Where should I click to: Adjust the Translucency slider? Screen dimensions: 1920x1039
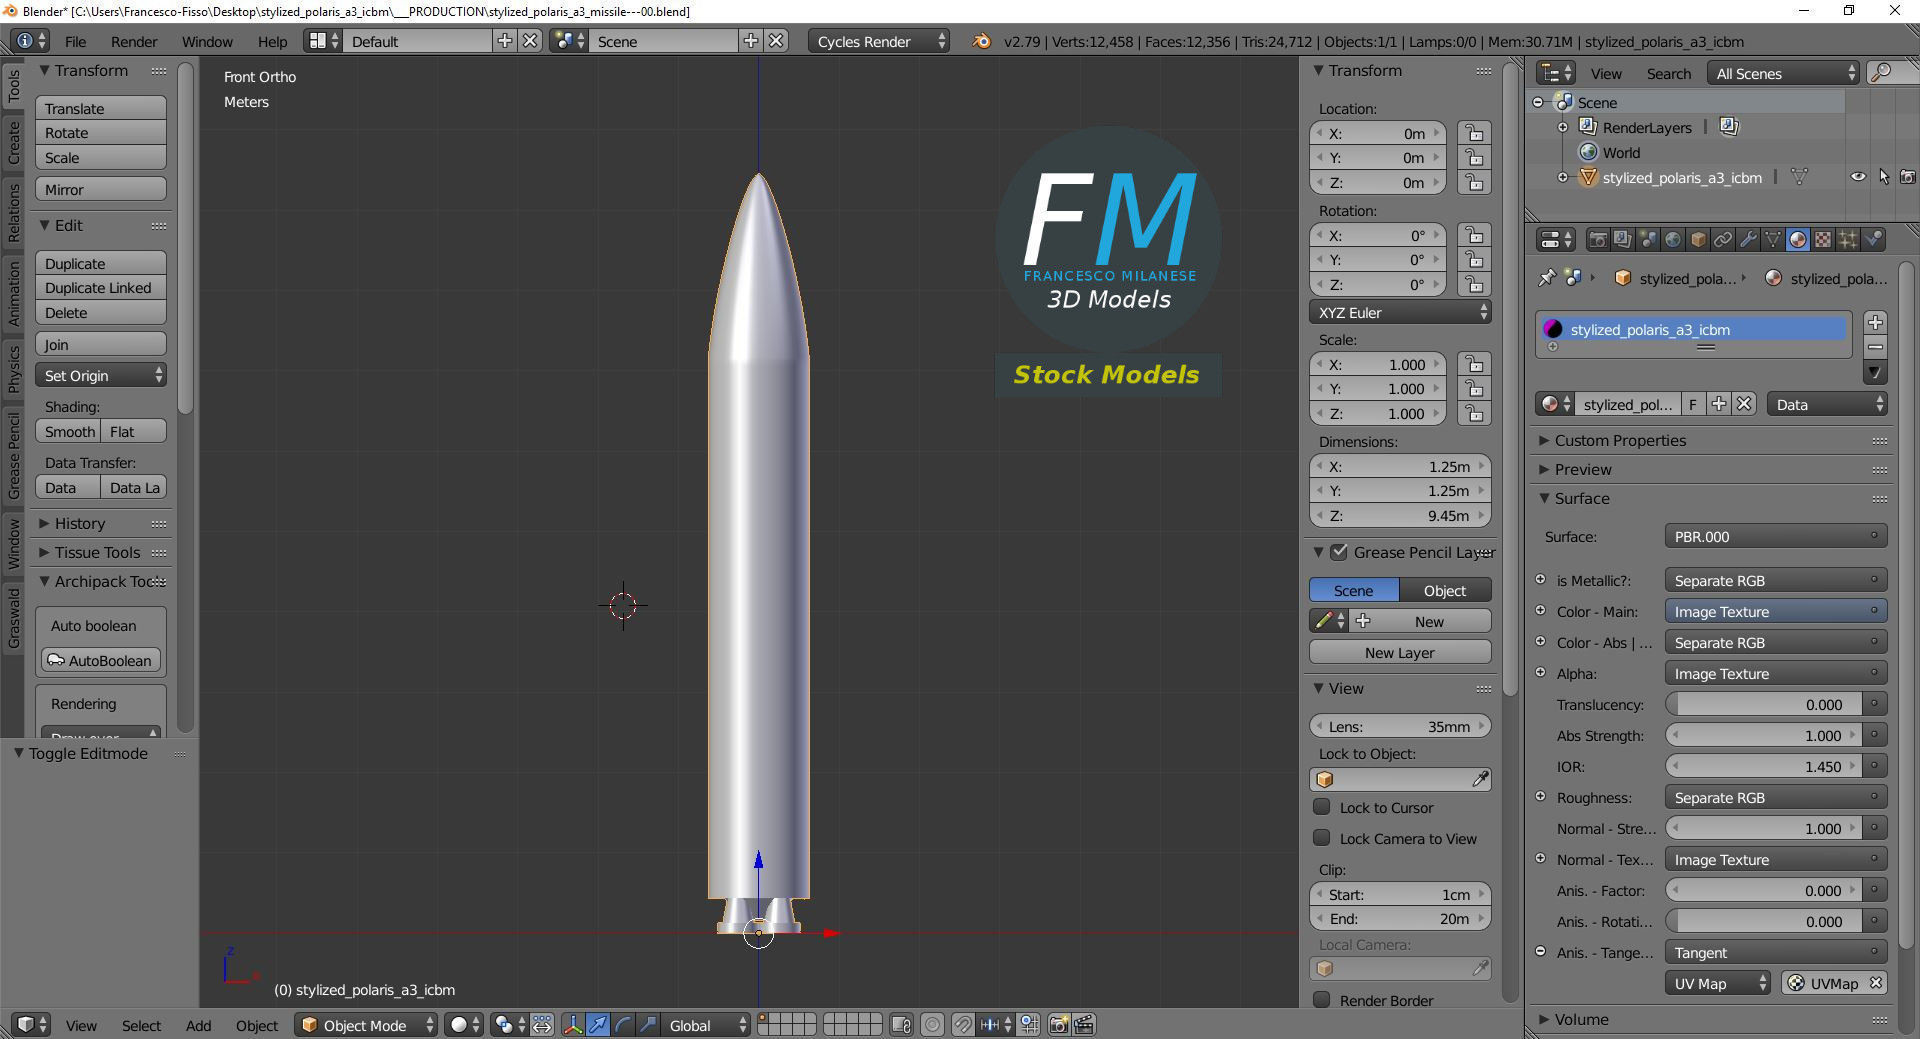tap(1763, 704)
